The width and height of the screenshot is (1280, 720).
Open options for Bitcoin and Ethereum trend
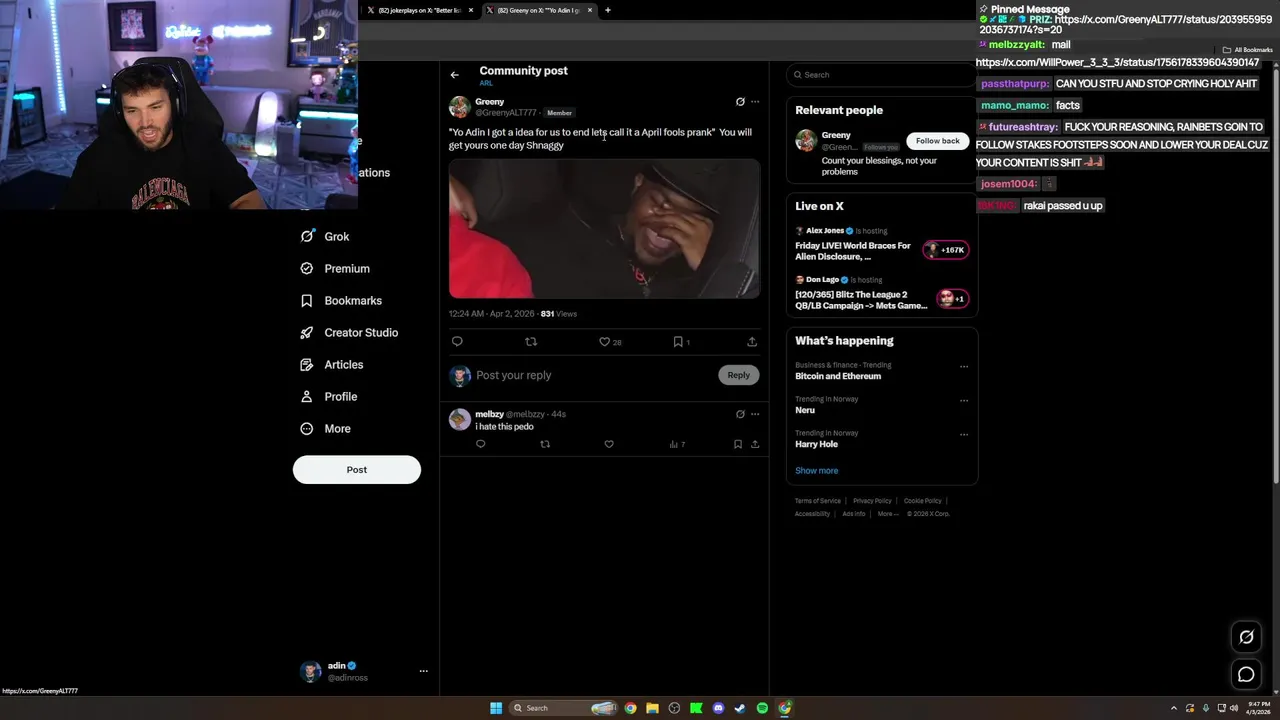(x=964, y=367)
